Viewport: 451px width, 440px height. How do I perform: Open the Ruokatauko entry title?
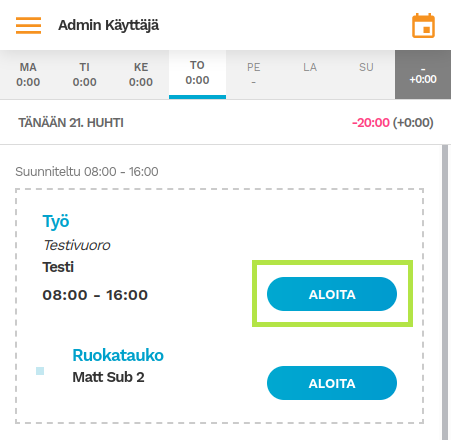[118, 355]
